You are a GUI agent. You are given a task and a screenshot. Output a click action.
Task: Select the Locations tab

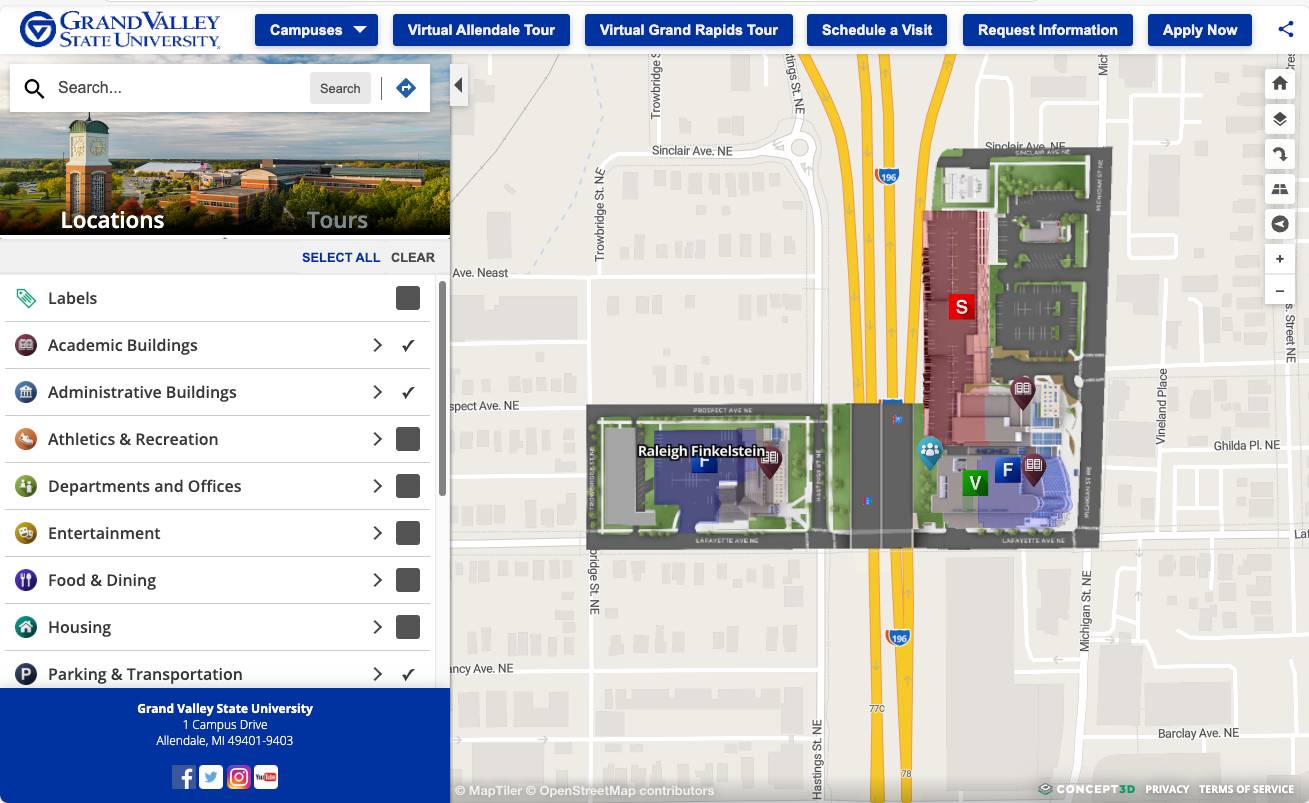point(112,220)
